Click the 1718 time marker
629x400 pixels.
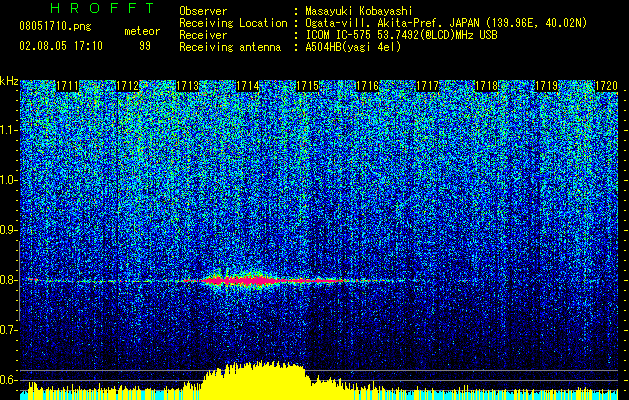[x=487, y=86]
